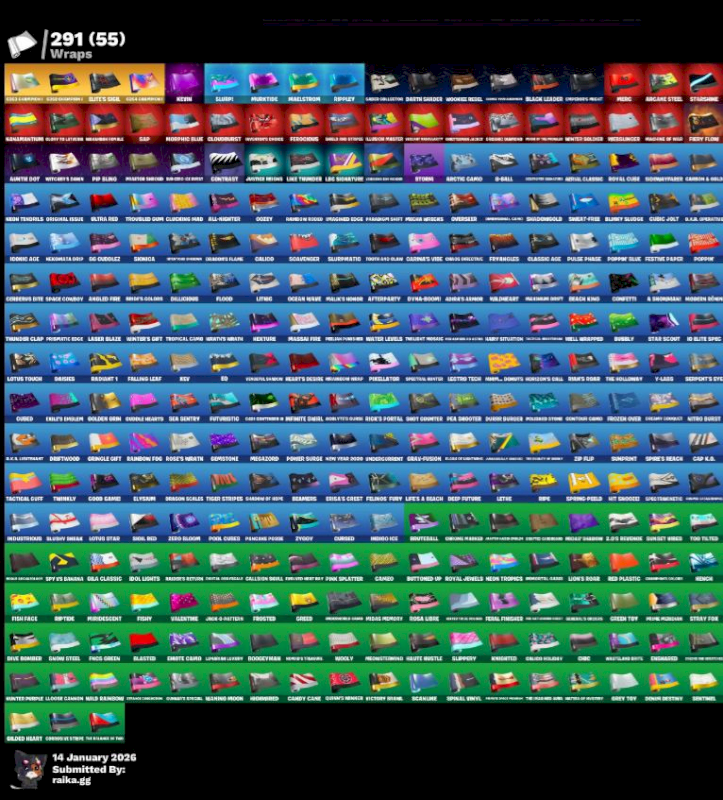723x800 pixels.
Task: Select the Cloudburst wrap
Action: point(224,123)
